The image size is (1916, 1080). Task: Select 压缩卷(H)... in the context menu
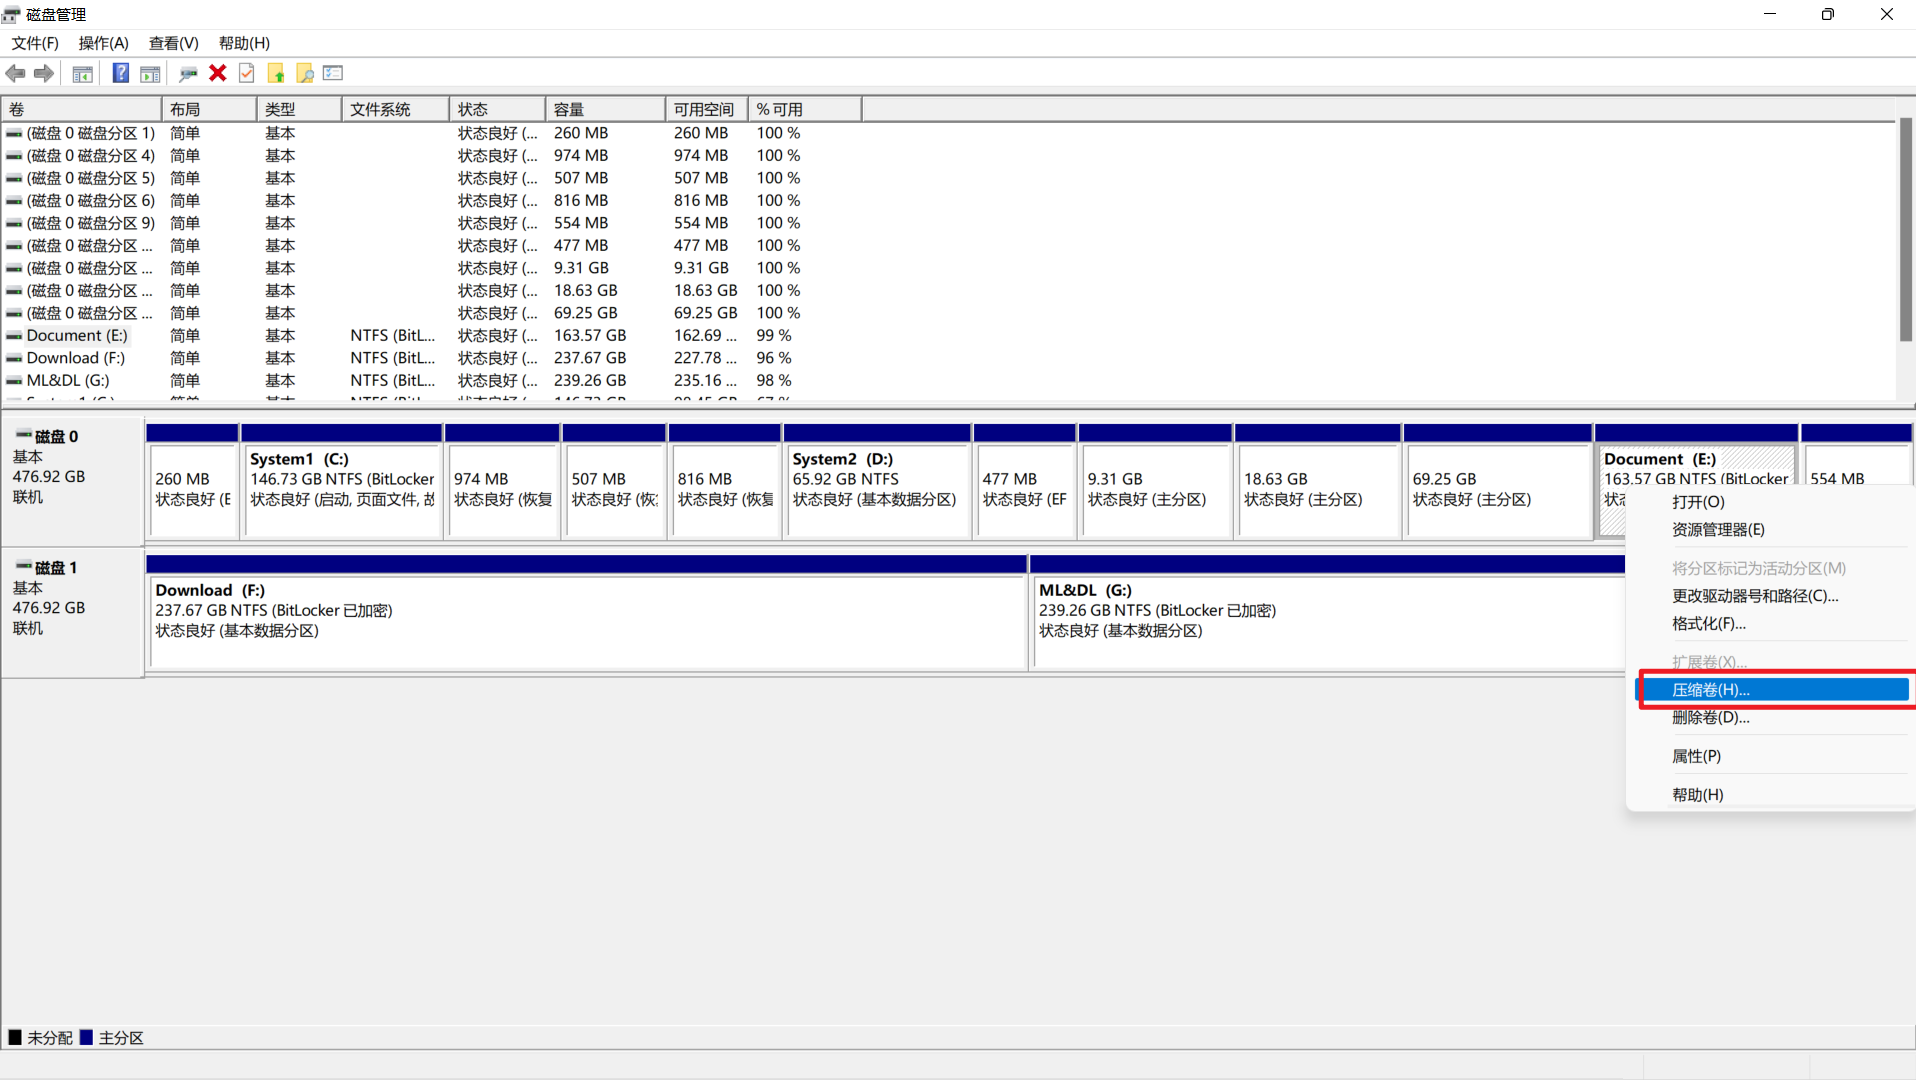point(1771,690)
